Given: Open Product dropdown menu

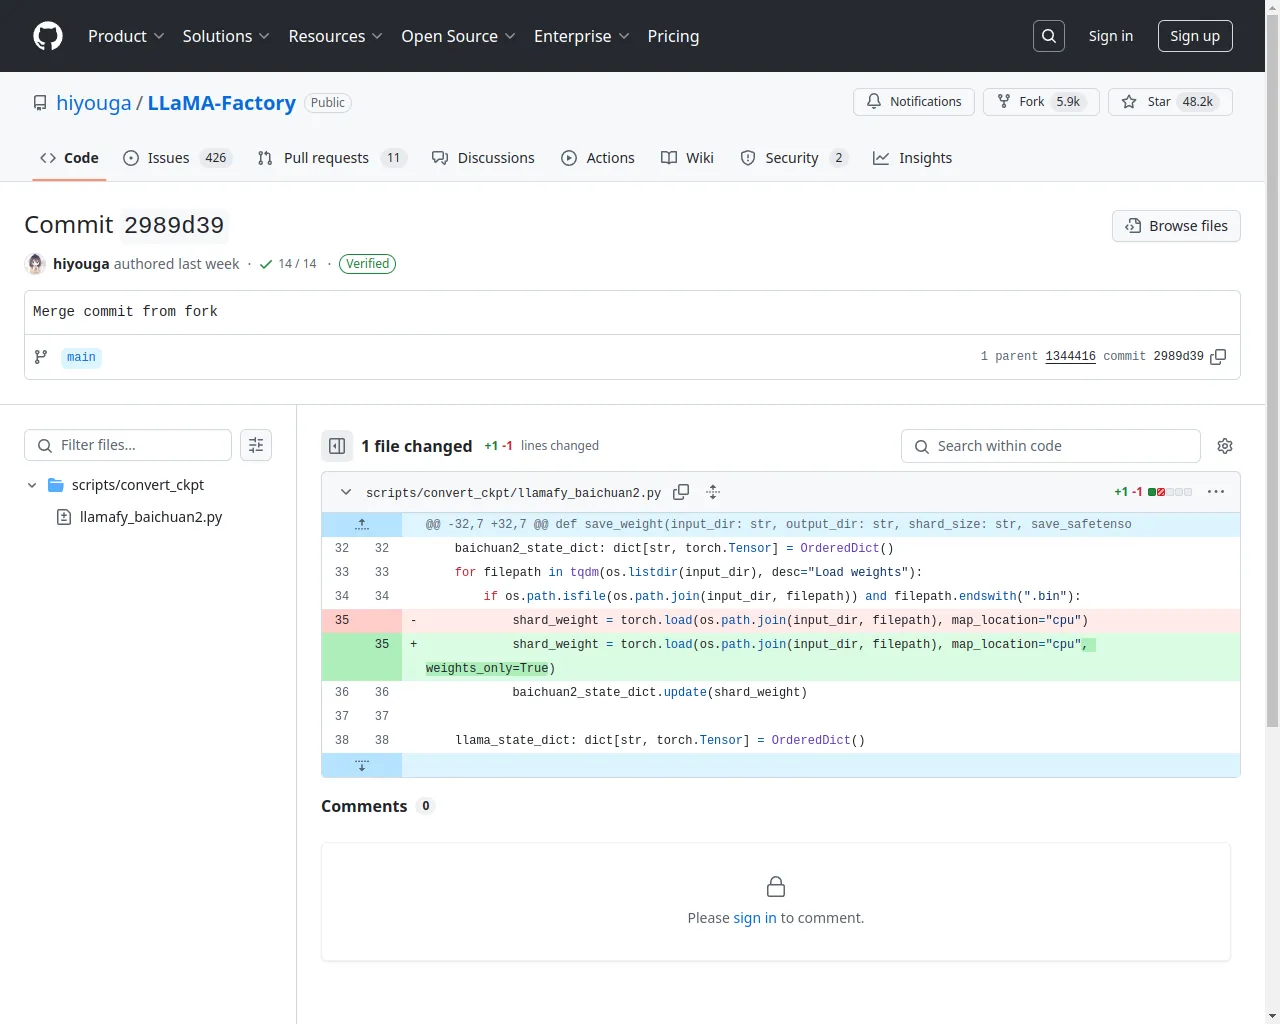Looking at the screenshot, I should tap(126, 36).
